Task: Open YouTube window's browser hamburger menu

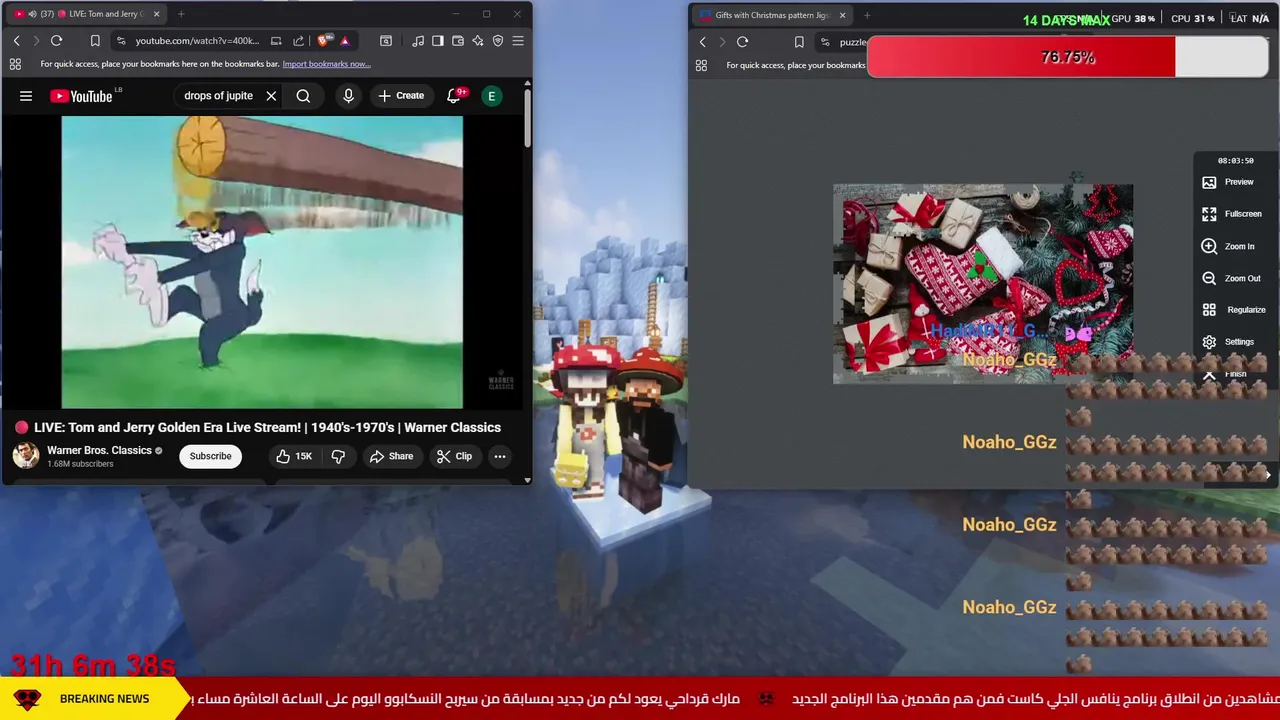Action: tap(518, 41)
